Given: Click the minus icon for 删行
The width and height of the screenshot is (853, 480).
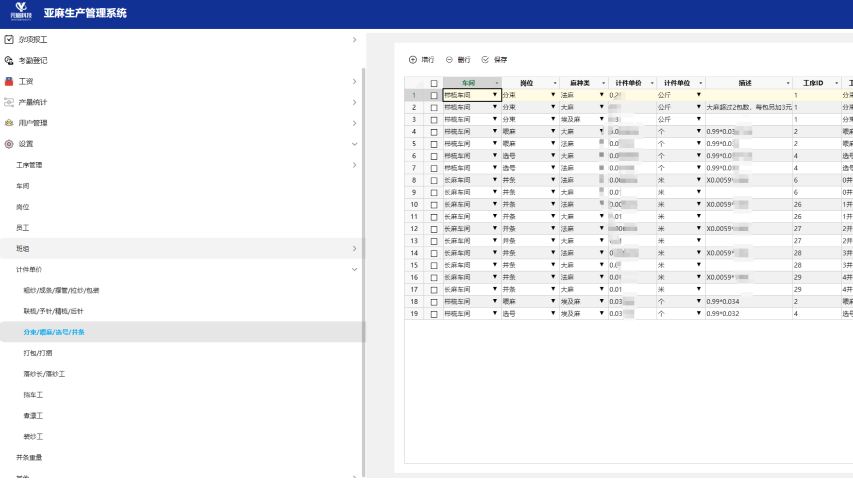Looking at the screenshot, I should pyautogui.click(x=449, y=60).
